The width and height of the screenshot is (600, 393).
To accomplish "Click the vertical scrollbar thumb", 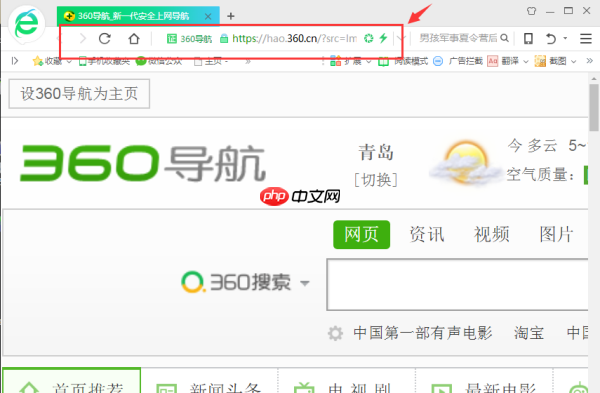I will [594, 108].
